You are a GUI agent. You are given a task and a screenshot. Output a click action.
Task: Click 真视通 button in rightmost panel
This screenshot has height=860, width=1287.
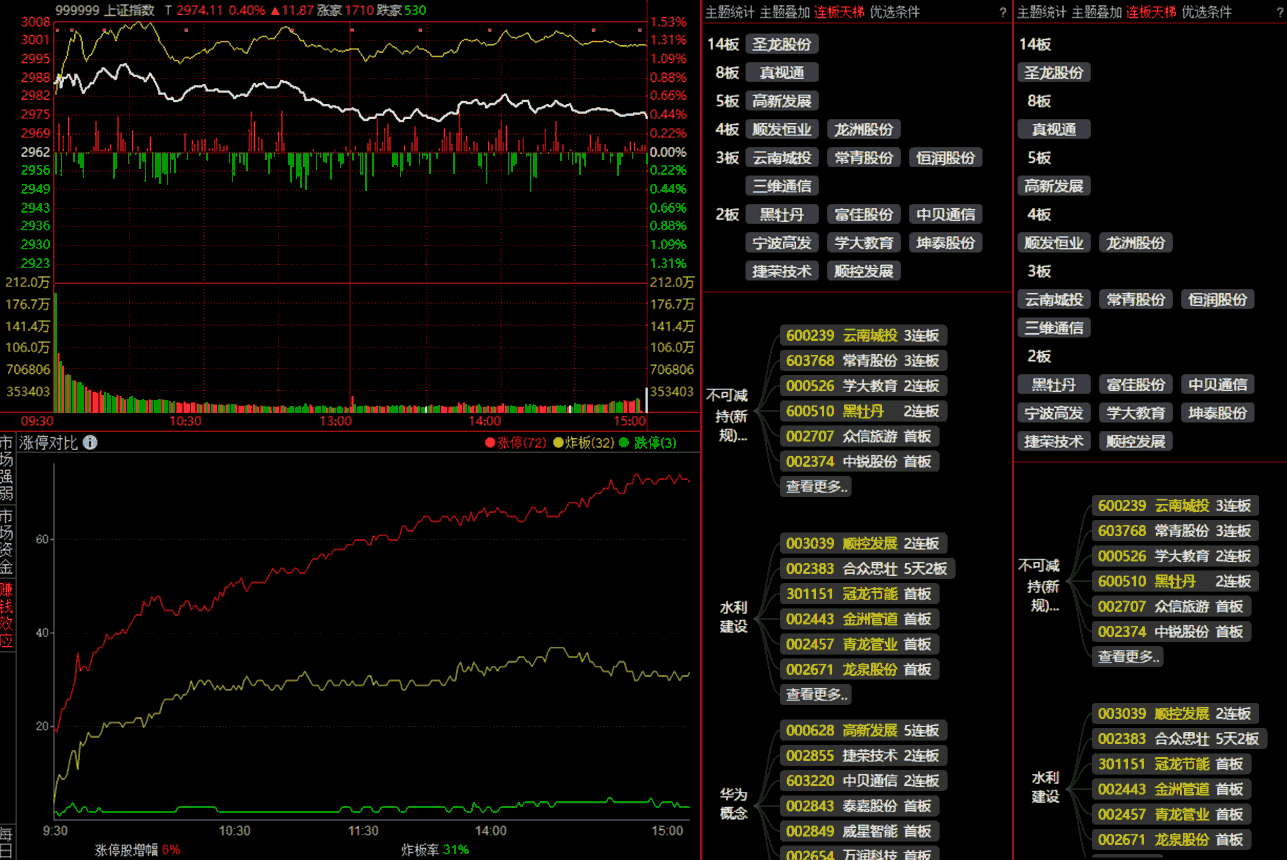(x=1054, y=129)
